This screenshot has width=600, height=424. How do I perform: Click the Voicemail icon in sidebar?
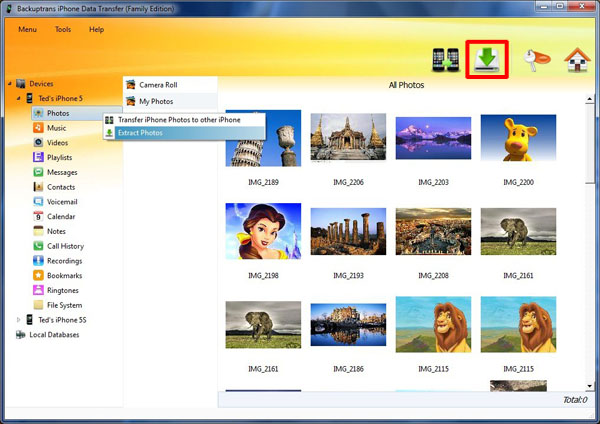[38, 202]
